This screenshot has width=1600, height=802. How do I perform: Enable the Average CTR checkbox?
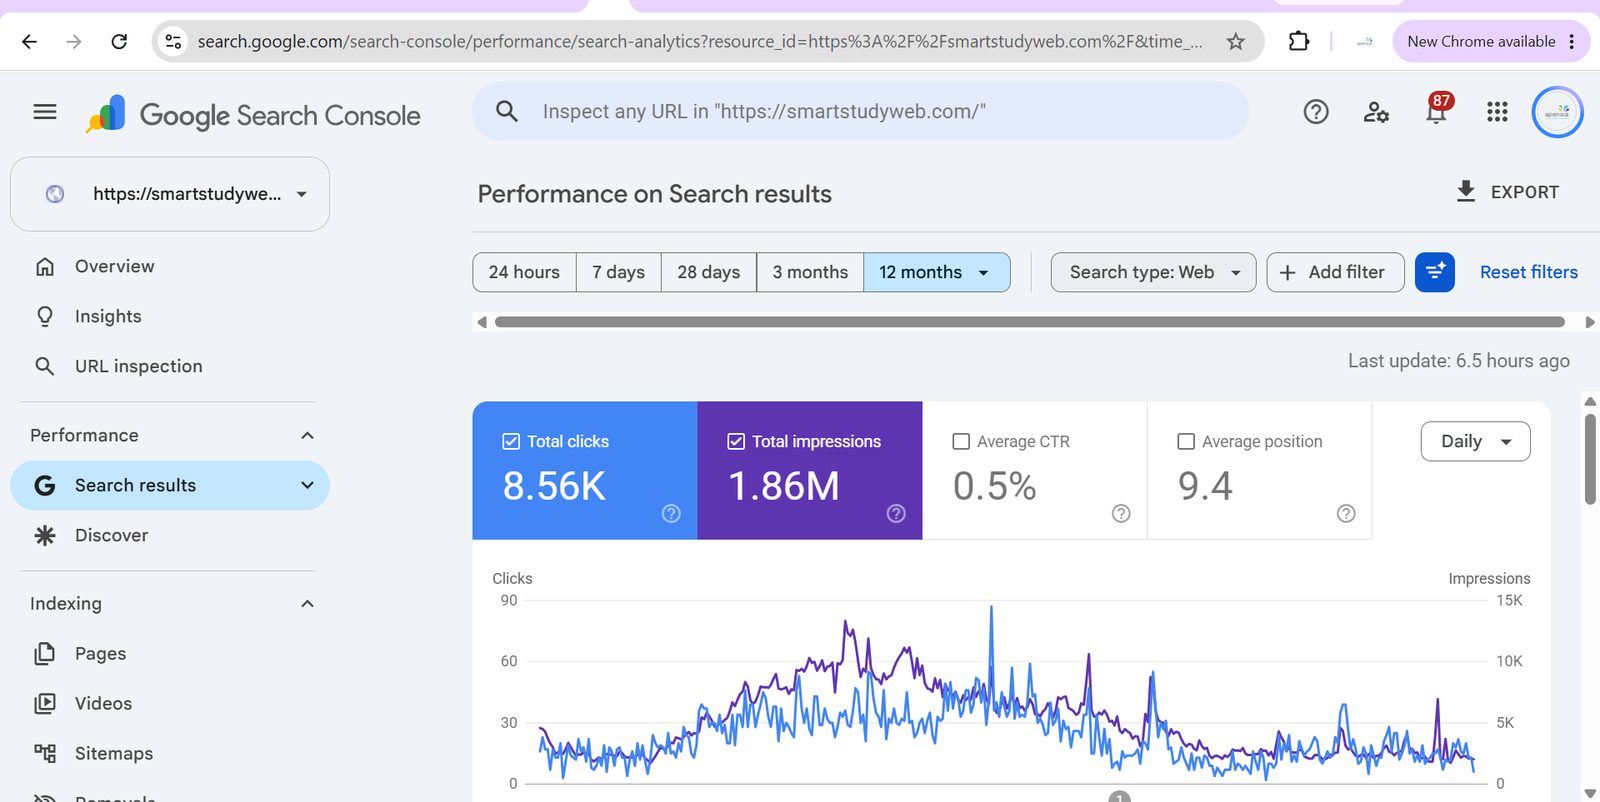click(961, 441)
